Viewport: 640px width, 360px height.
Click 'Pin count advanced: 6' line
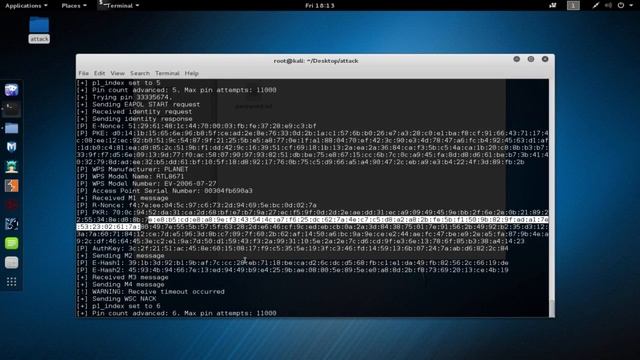pos(176,313)
